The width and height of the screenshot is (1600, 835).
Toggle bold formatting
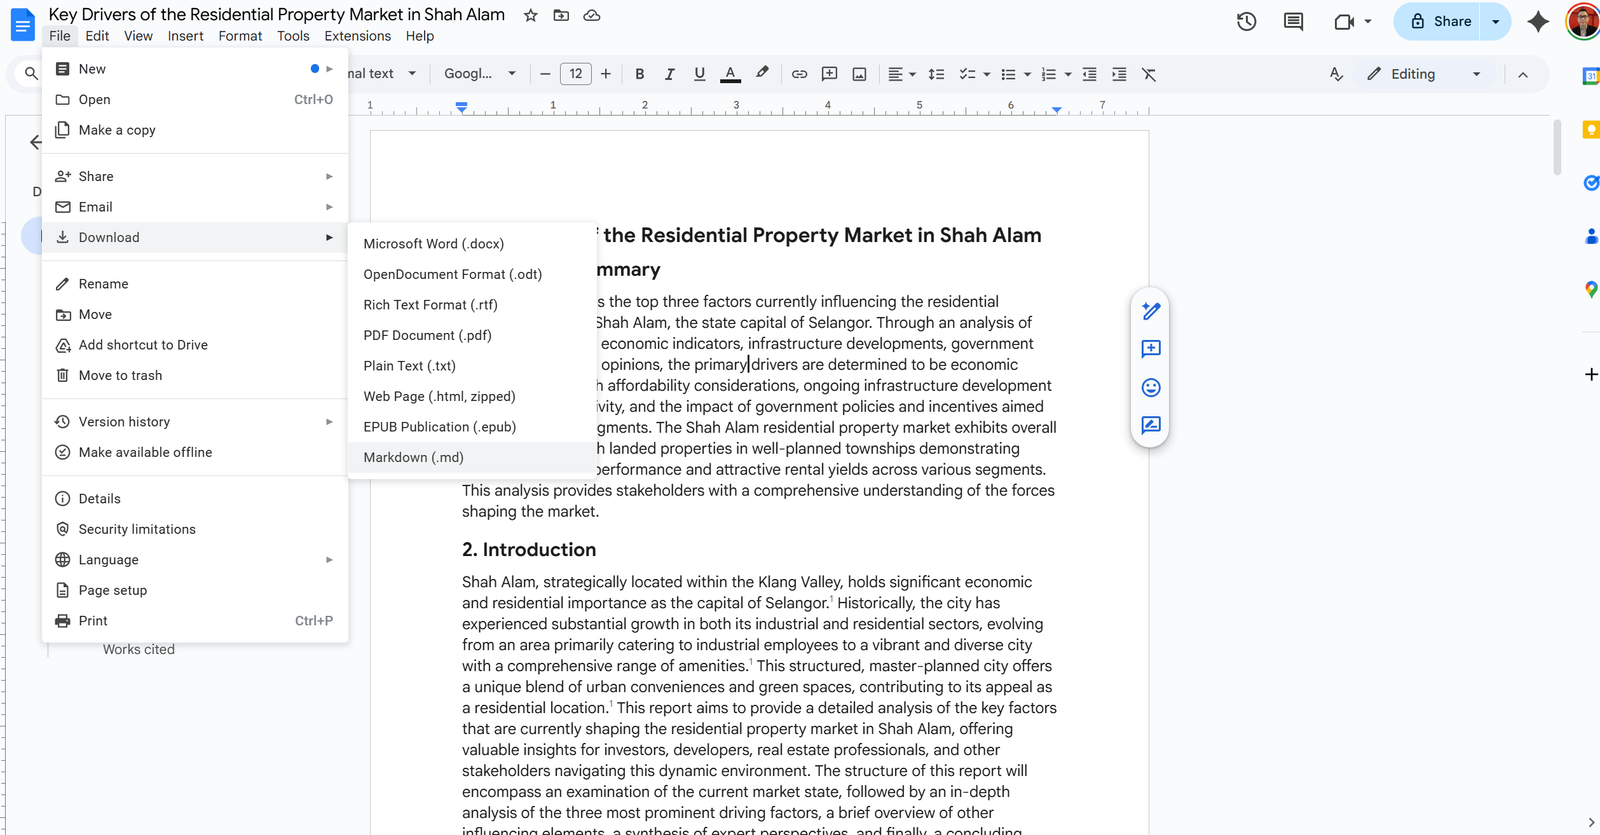[640, 74]
